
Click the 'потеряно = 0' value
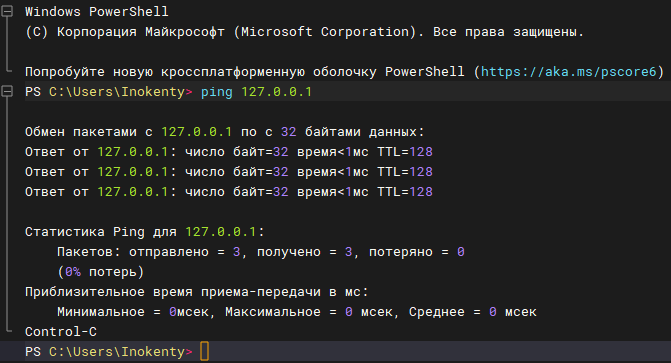[x=416, y=252]
